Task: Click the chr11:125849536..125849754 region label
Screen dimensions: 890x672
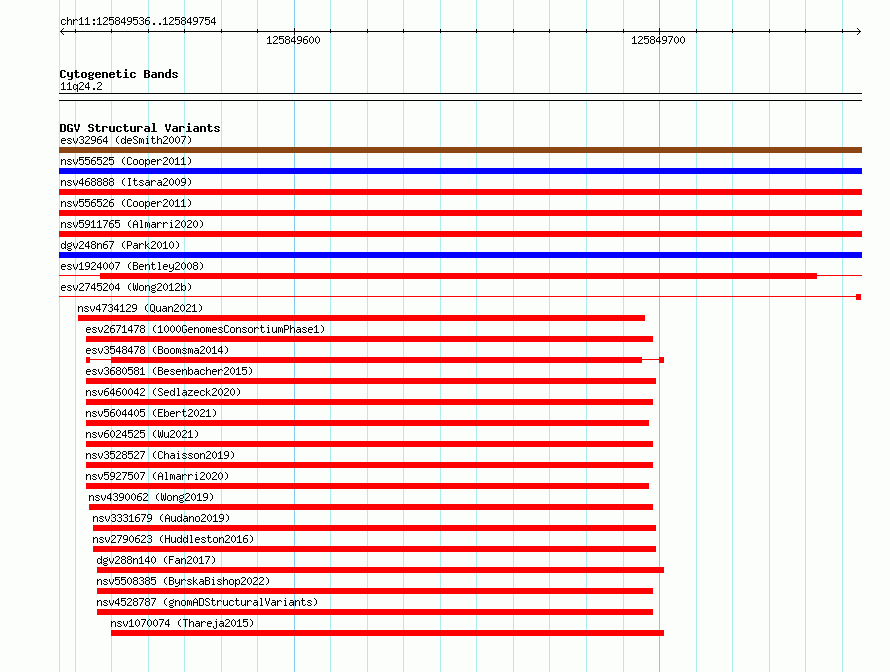Action: point(138,21)
